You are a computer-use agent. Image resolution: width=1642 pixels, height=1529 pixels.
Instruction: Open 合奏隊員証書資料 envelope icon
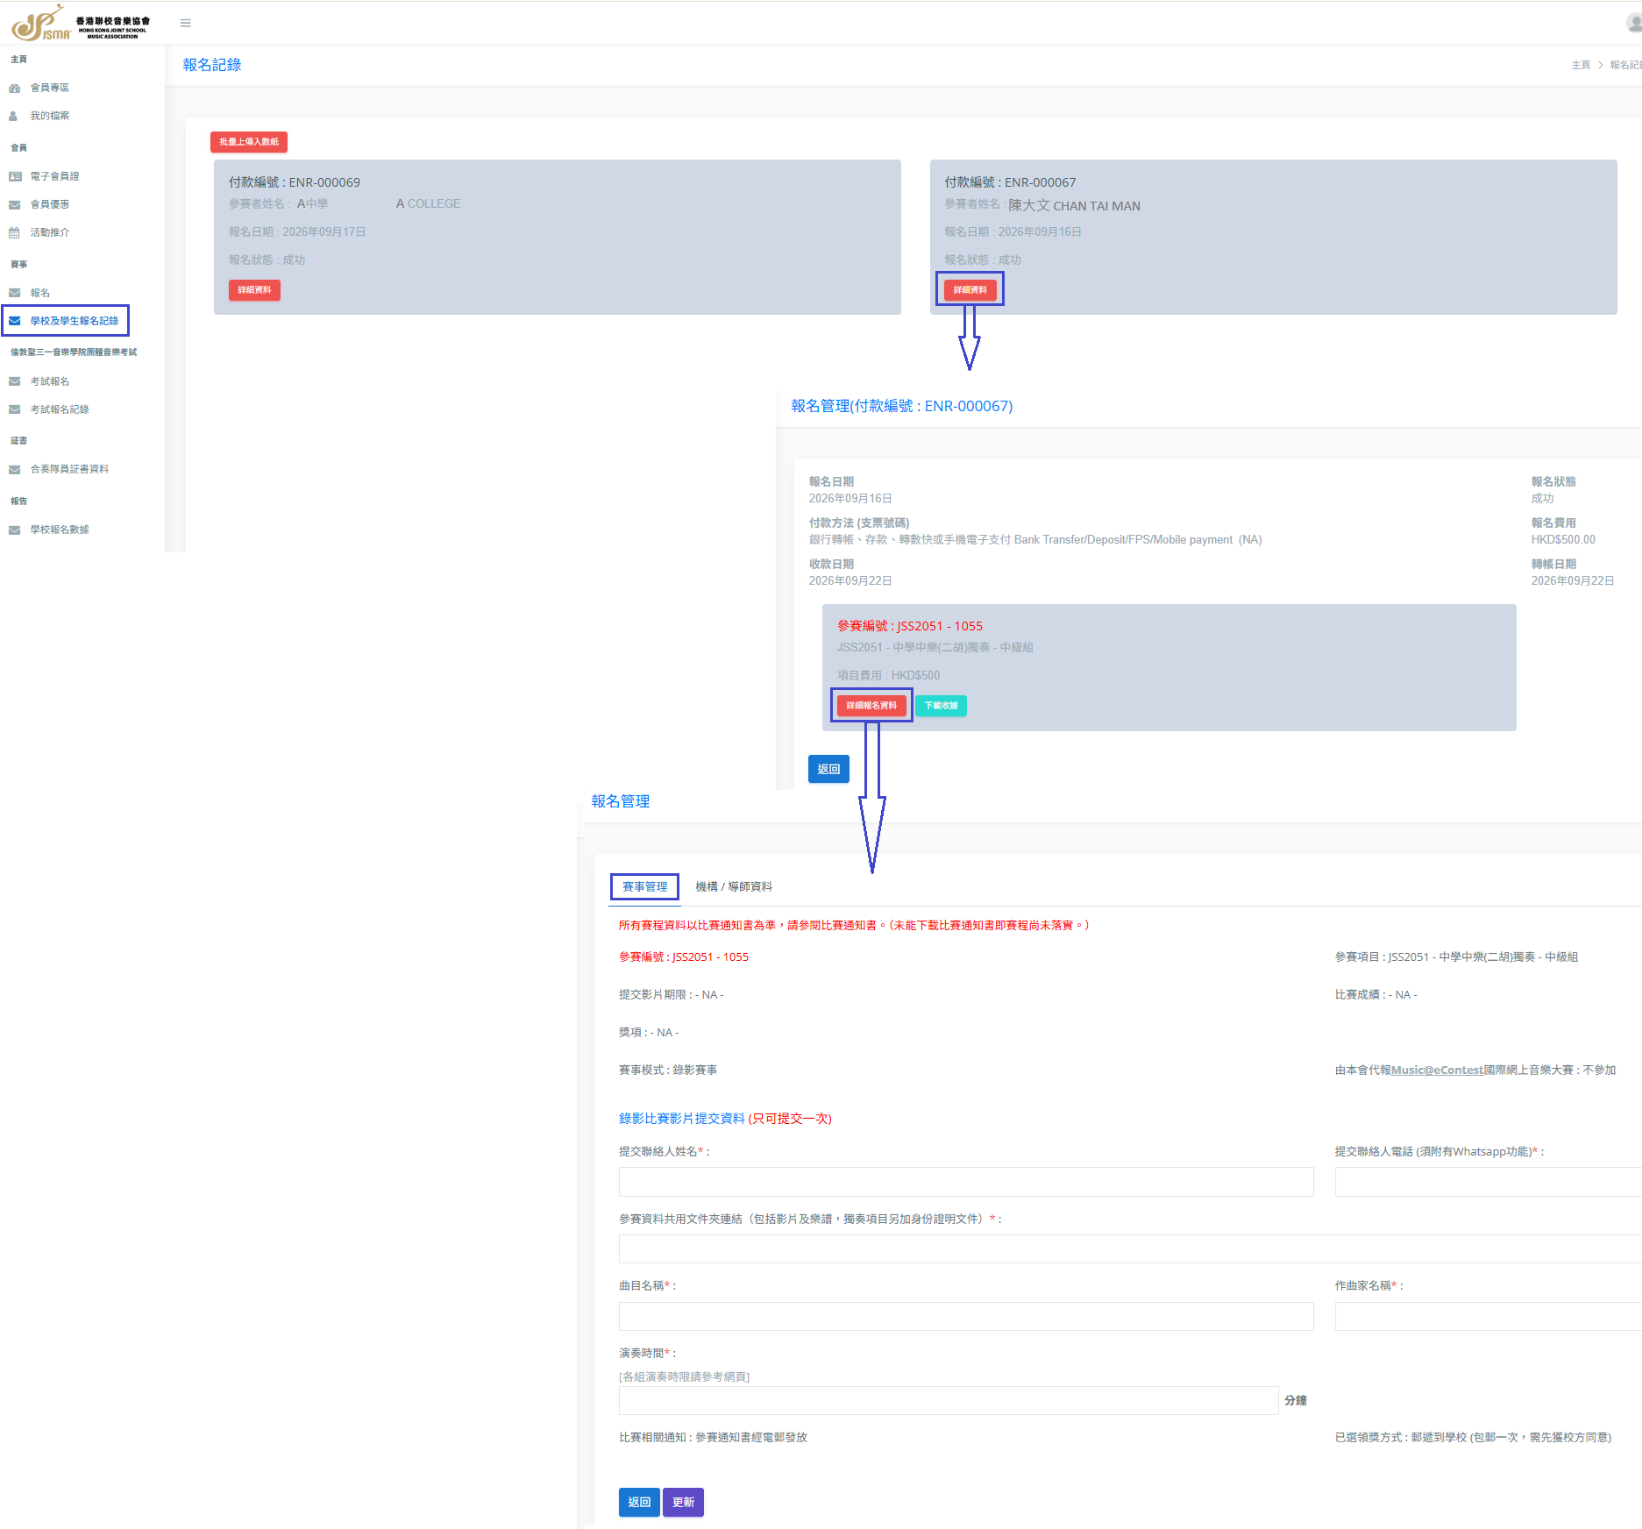[x=14, y=469]
